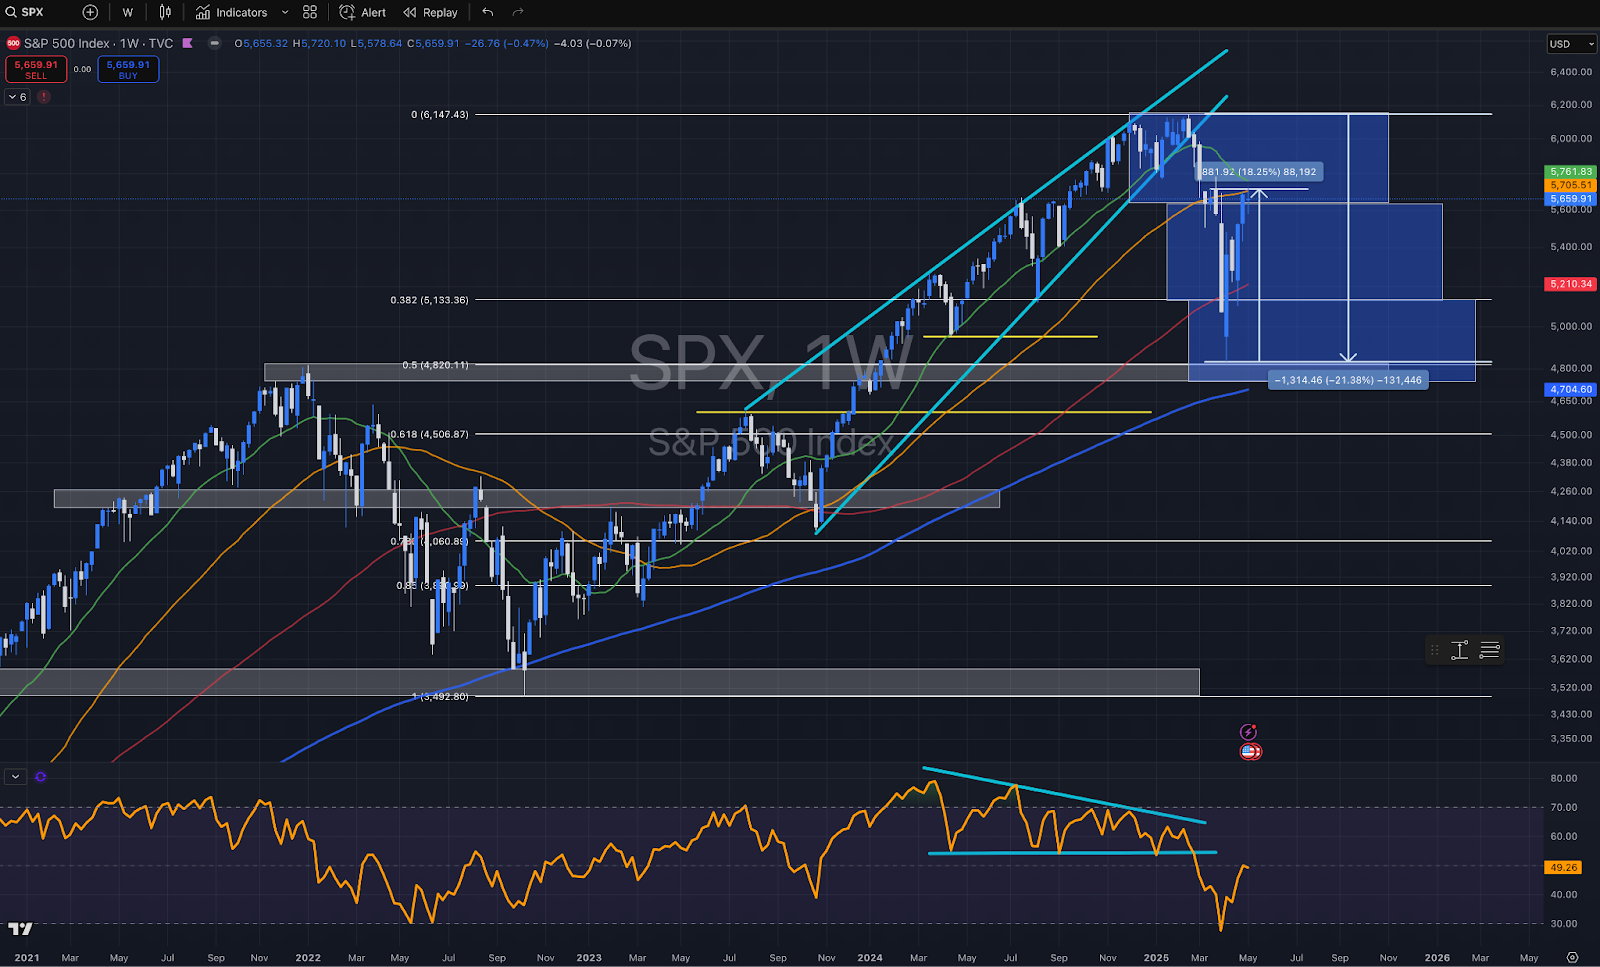
Task: Redo the last chart action
Action: click(518, 12)
